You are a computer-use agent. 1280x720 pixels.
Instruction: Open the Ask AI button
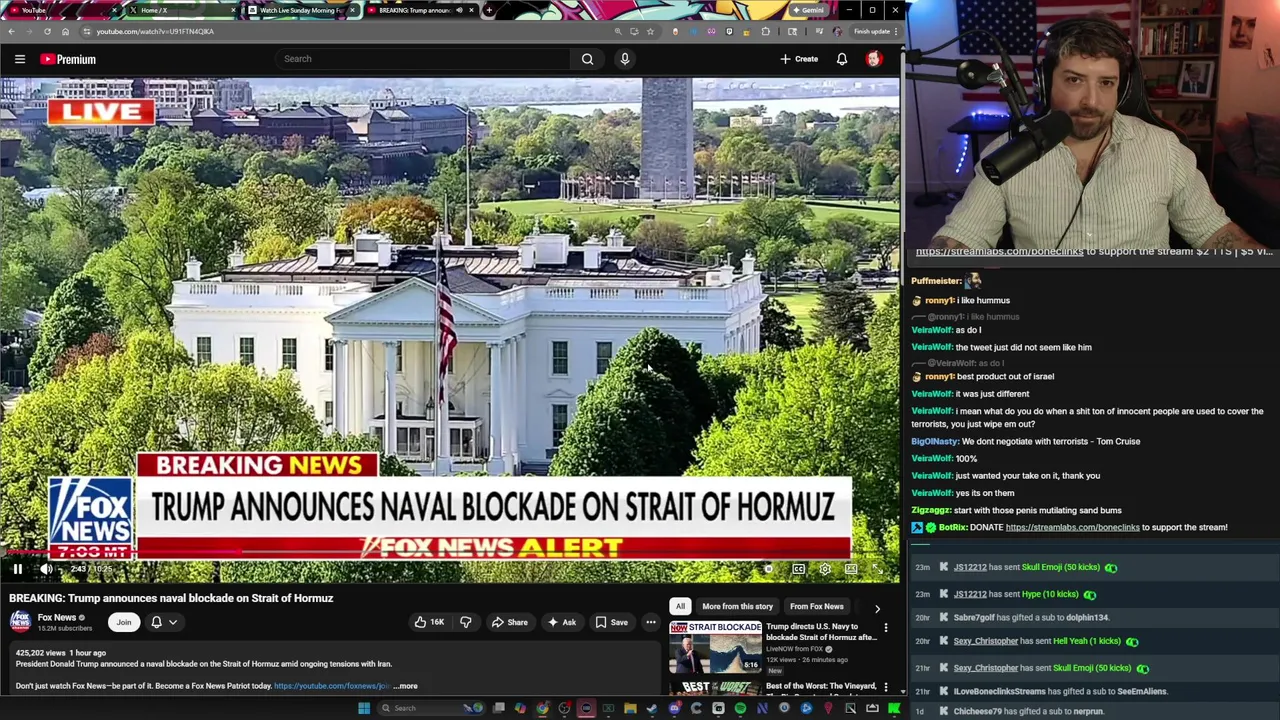click(561, 622)
